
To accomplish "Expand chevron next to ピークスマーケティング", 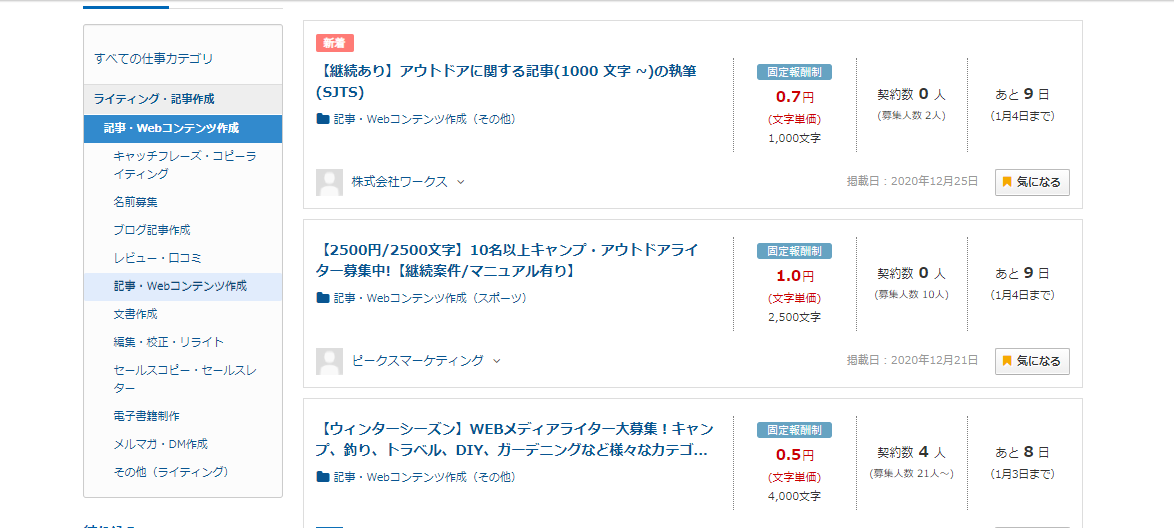I will tap(496, 361).
